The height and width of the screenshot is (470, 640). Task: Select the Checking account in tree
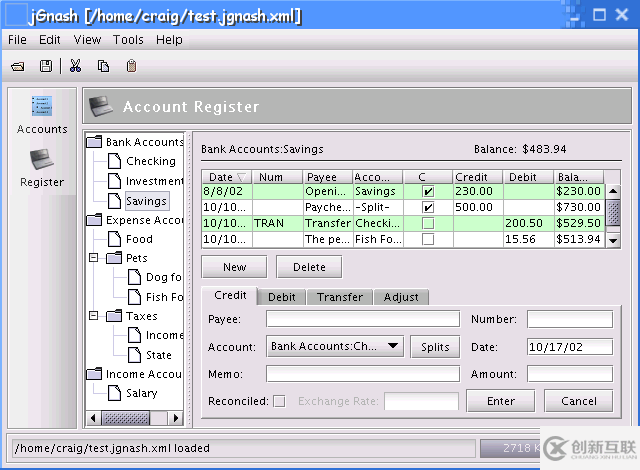150,161
